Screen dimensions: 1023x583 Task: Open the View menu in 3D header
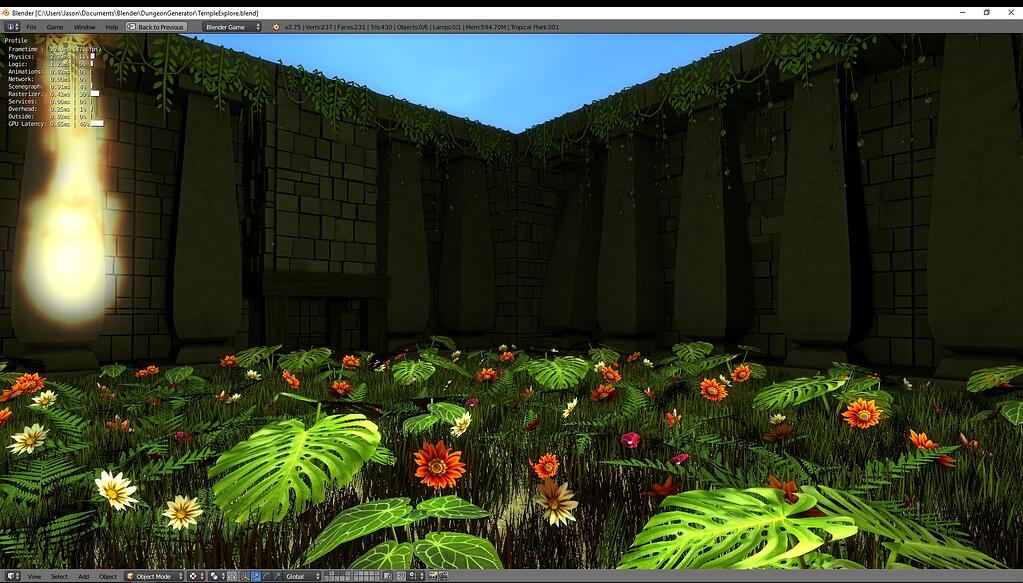click(34, 576)
